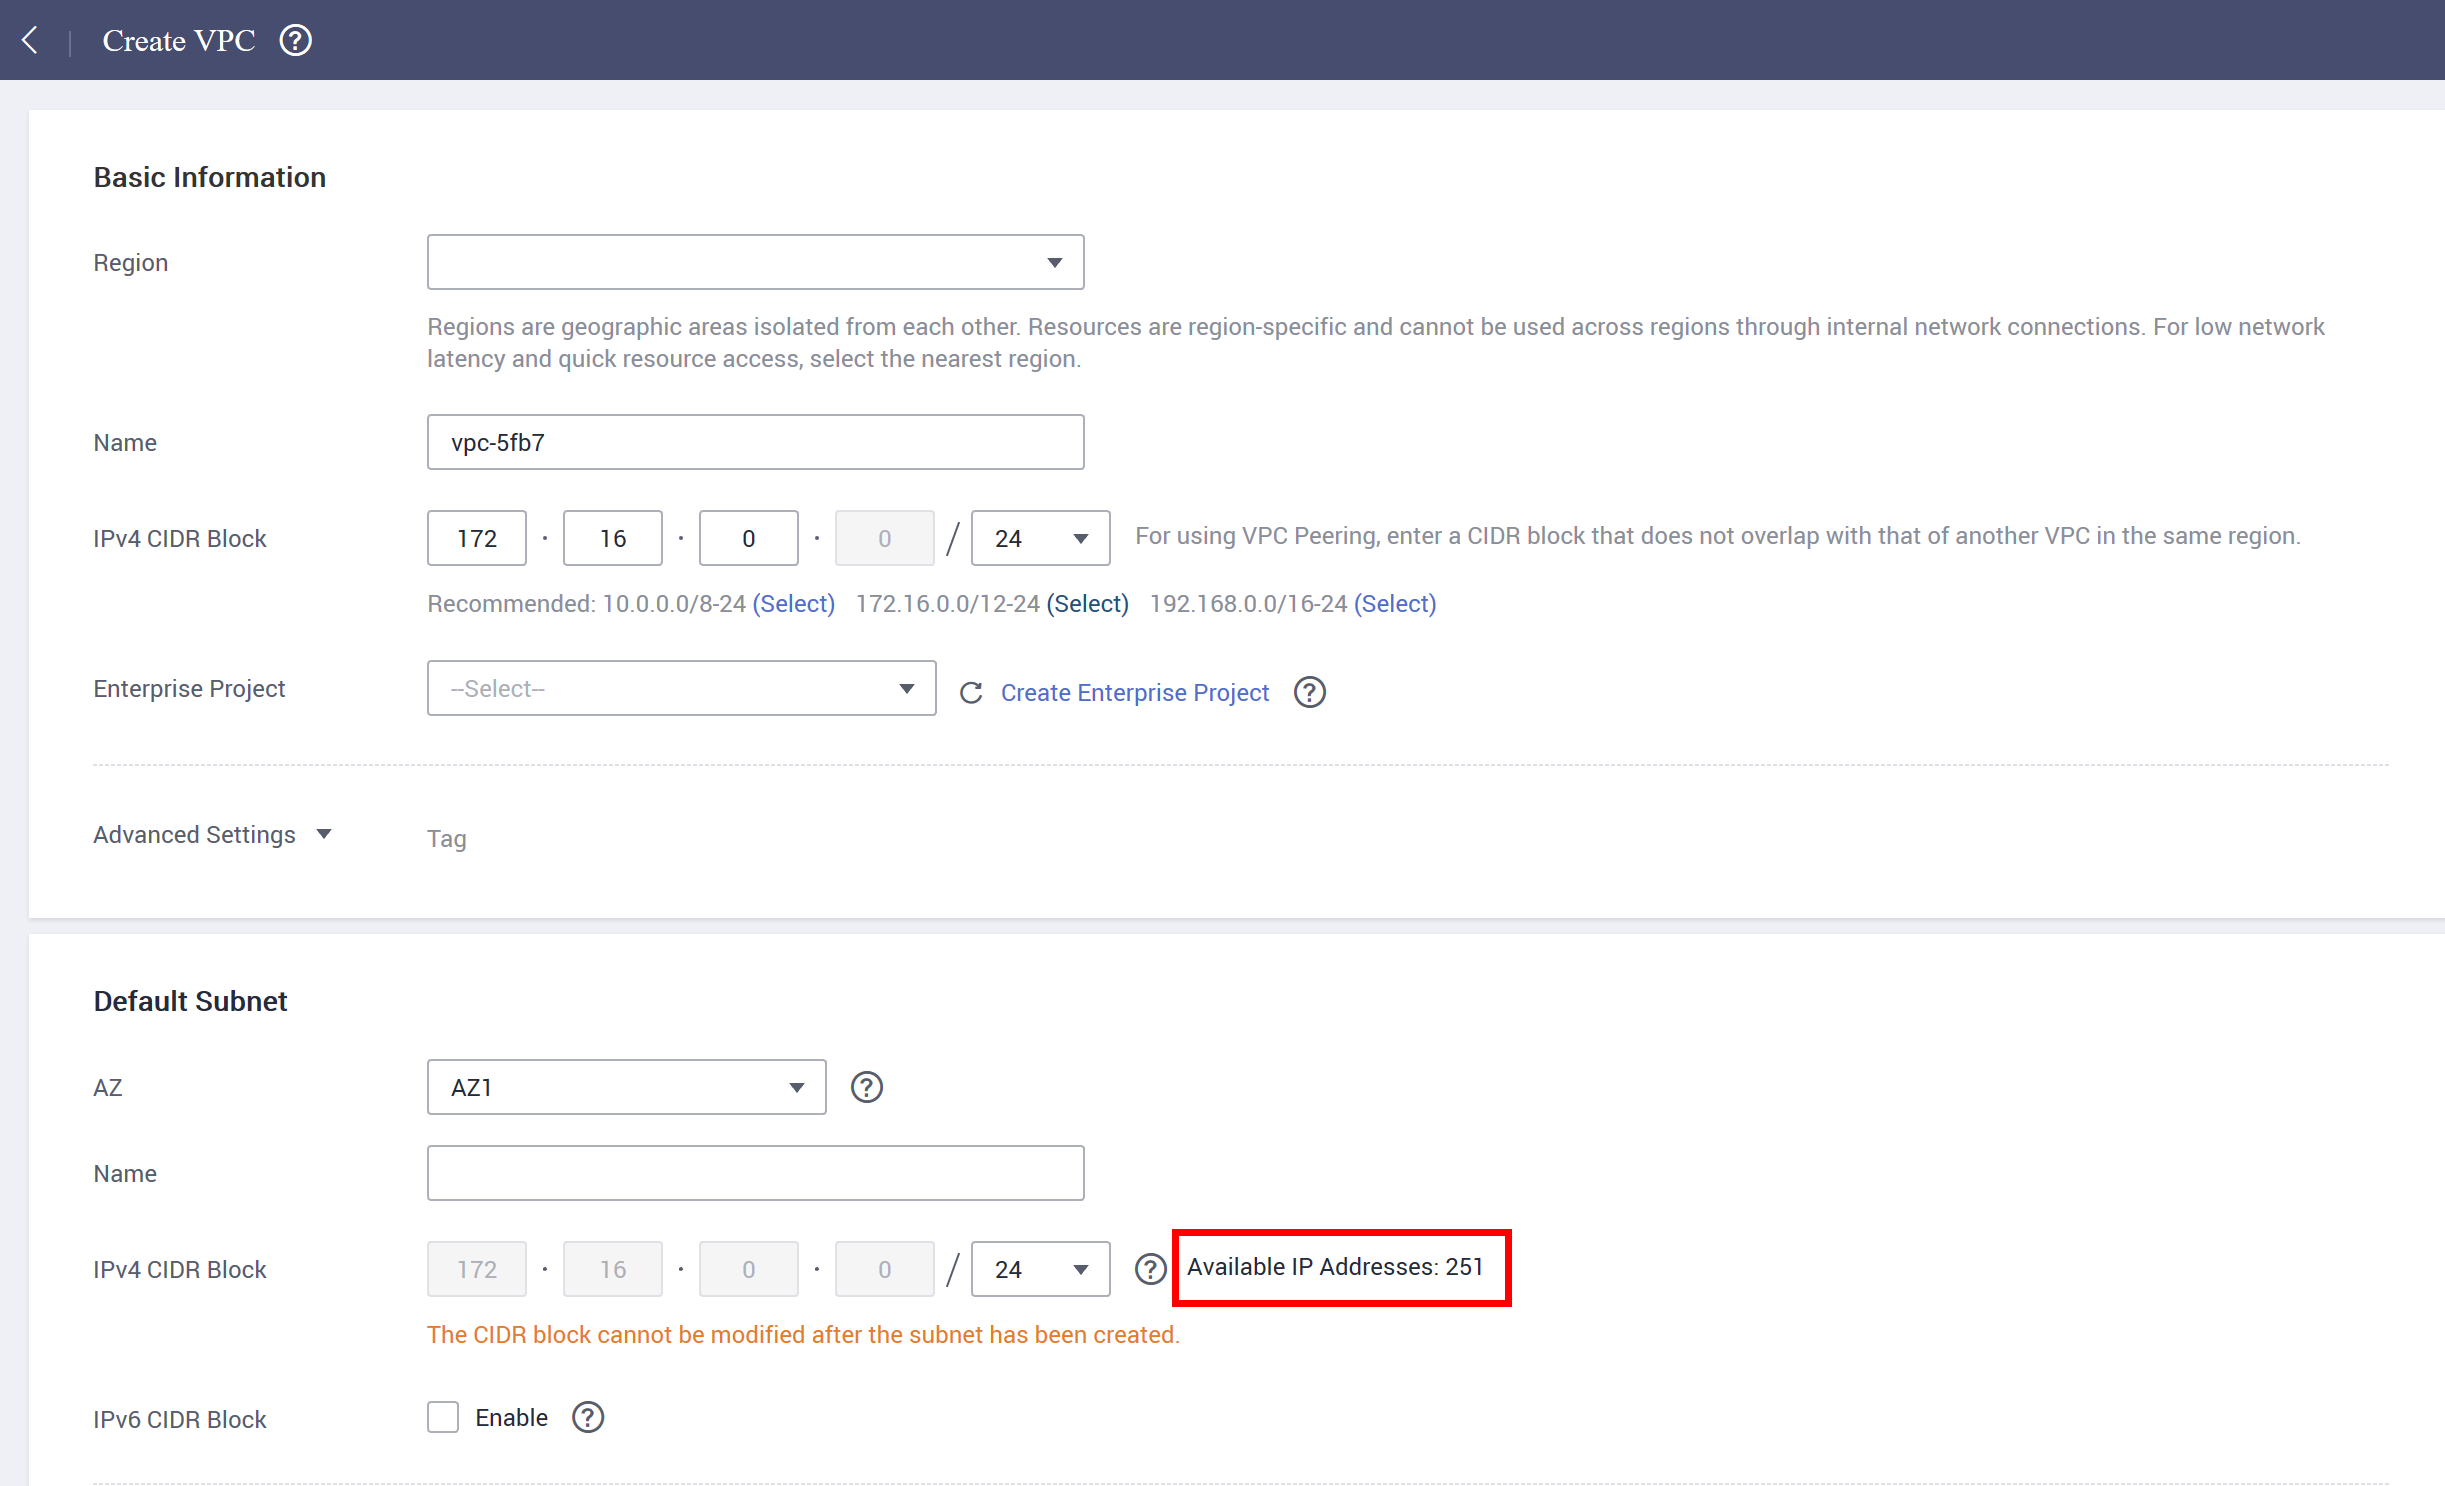The height and width of the screenshot is (1486, 2445).
Task: Enable the IPv6 CIDR Block checkbox
Action: coord(443,1417)
